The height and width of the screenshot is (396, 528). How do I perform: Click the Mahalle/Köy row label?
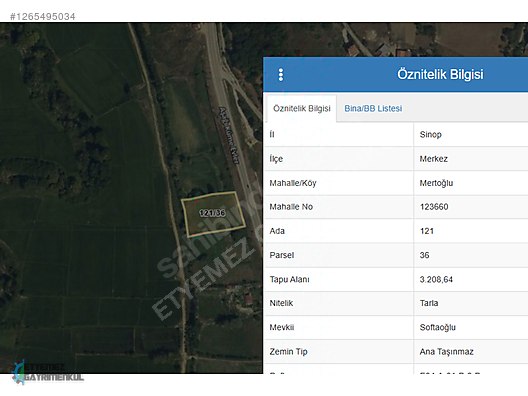293,183
